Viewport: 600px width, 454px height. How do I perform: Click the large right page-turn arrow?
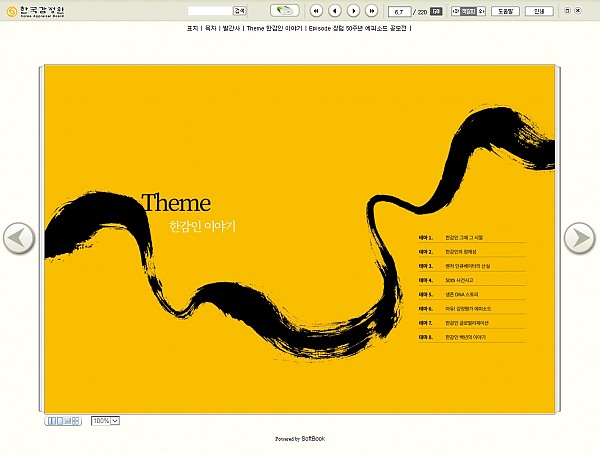[580, 238]
